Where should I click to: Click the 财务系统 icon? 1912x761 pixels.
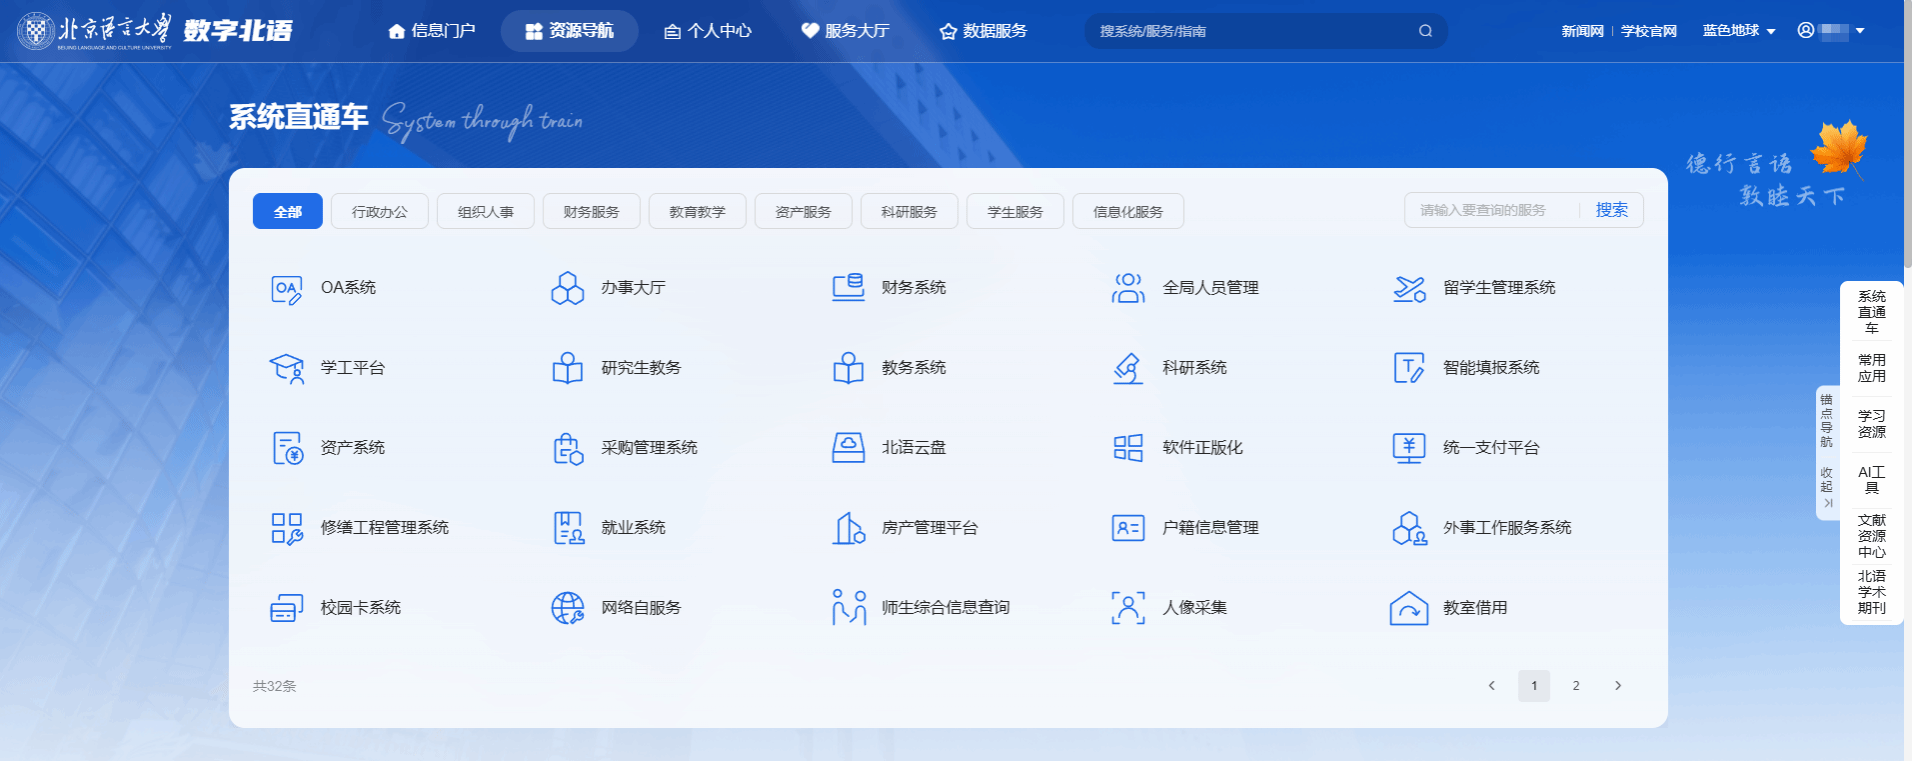click(848, 288)
